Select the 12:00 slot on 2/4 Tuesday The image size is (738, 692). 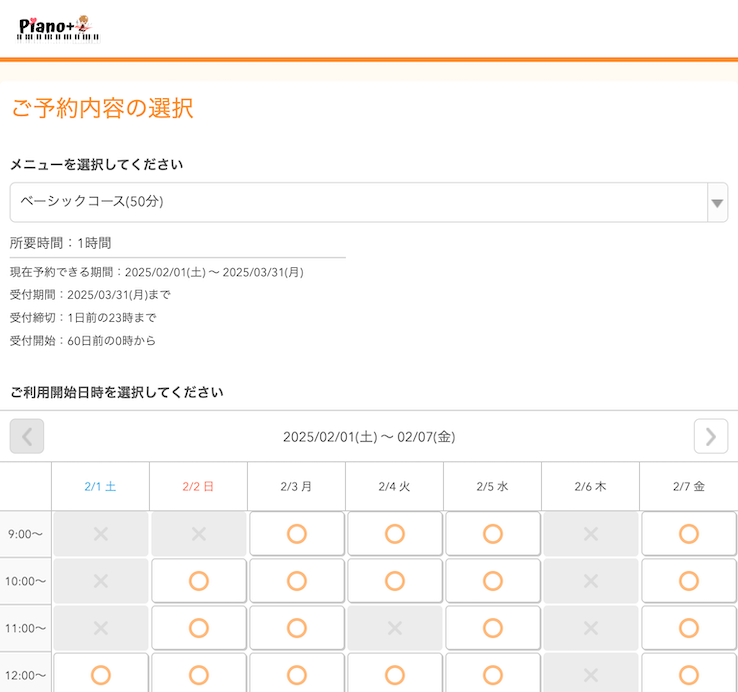(395, 673)
